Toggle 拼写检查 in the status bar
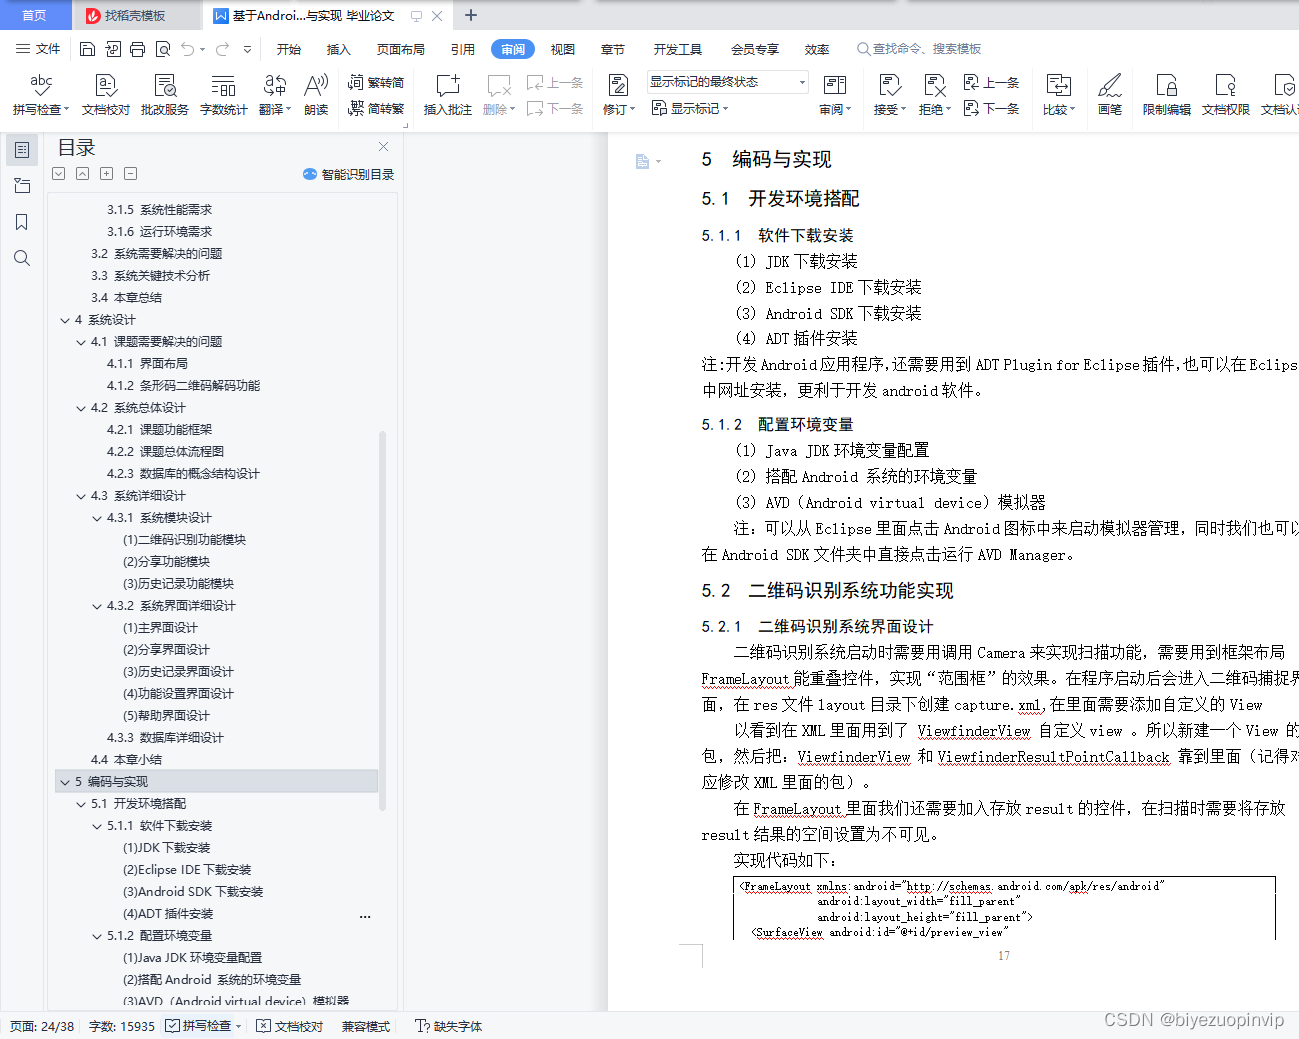This screenshot has width=1299, height=1039. tap(198, 1026)
